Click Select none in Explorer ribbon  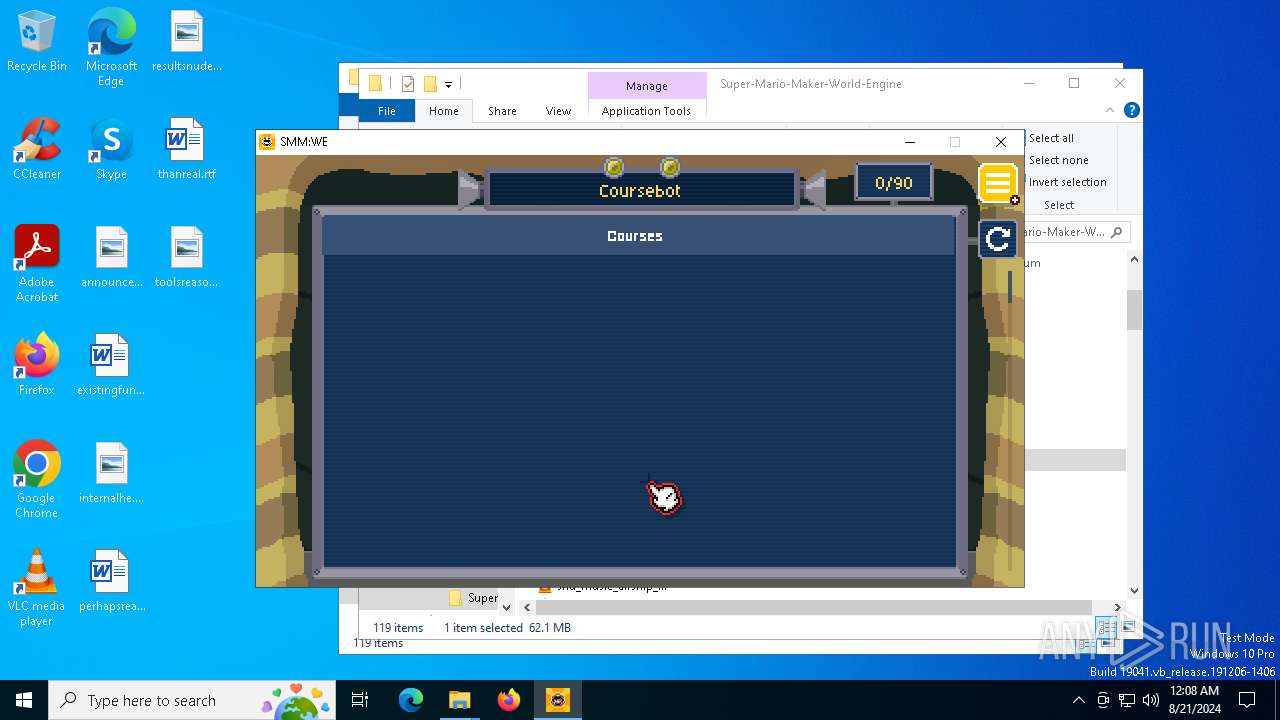point(1058,160)
